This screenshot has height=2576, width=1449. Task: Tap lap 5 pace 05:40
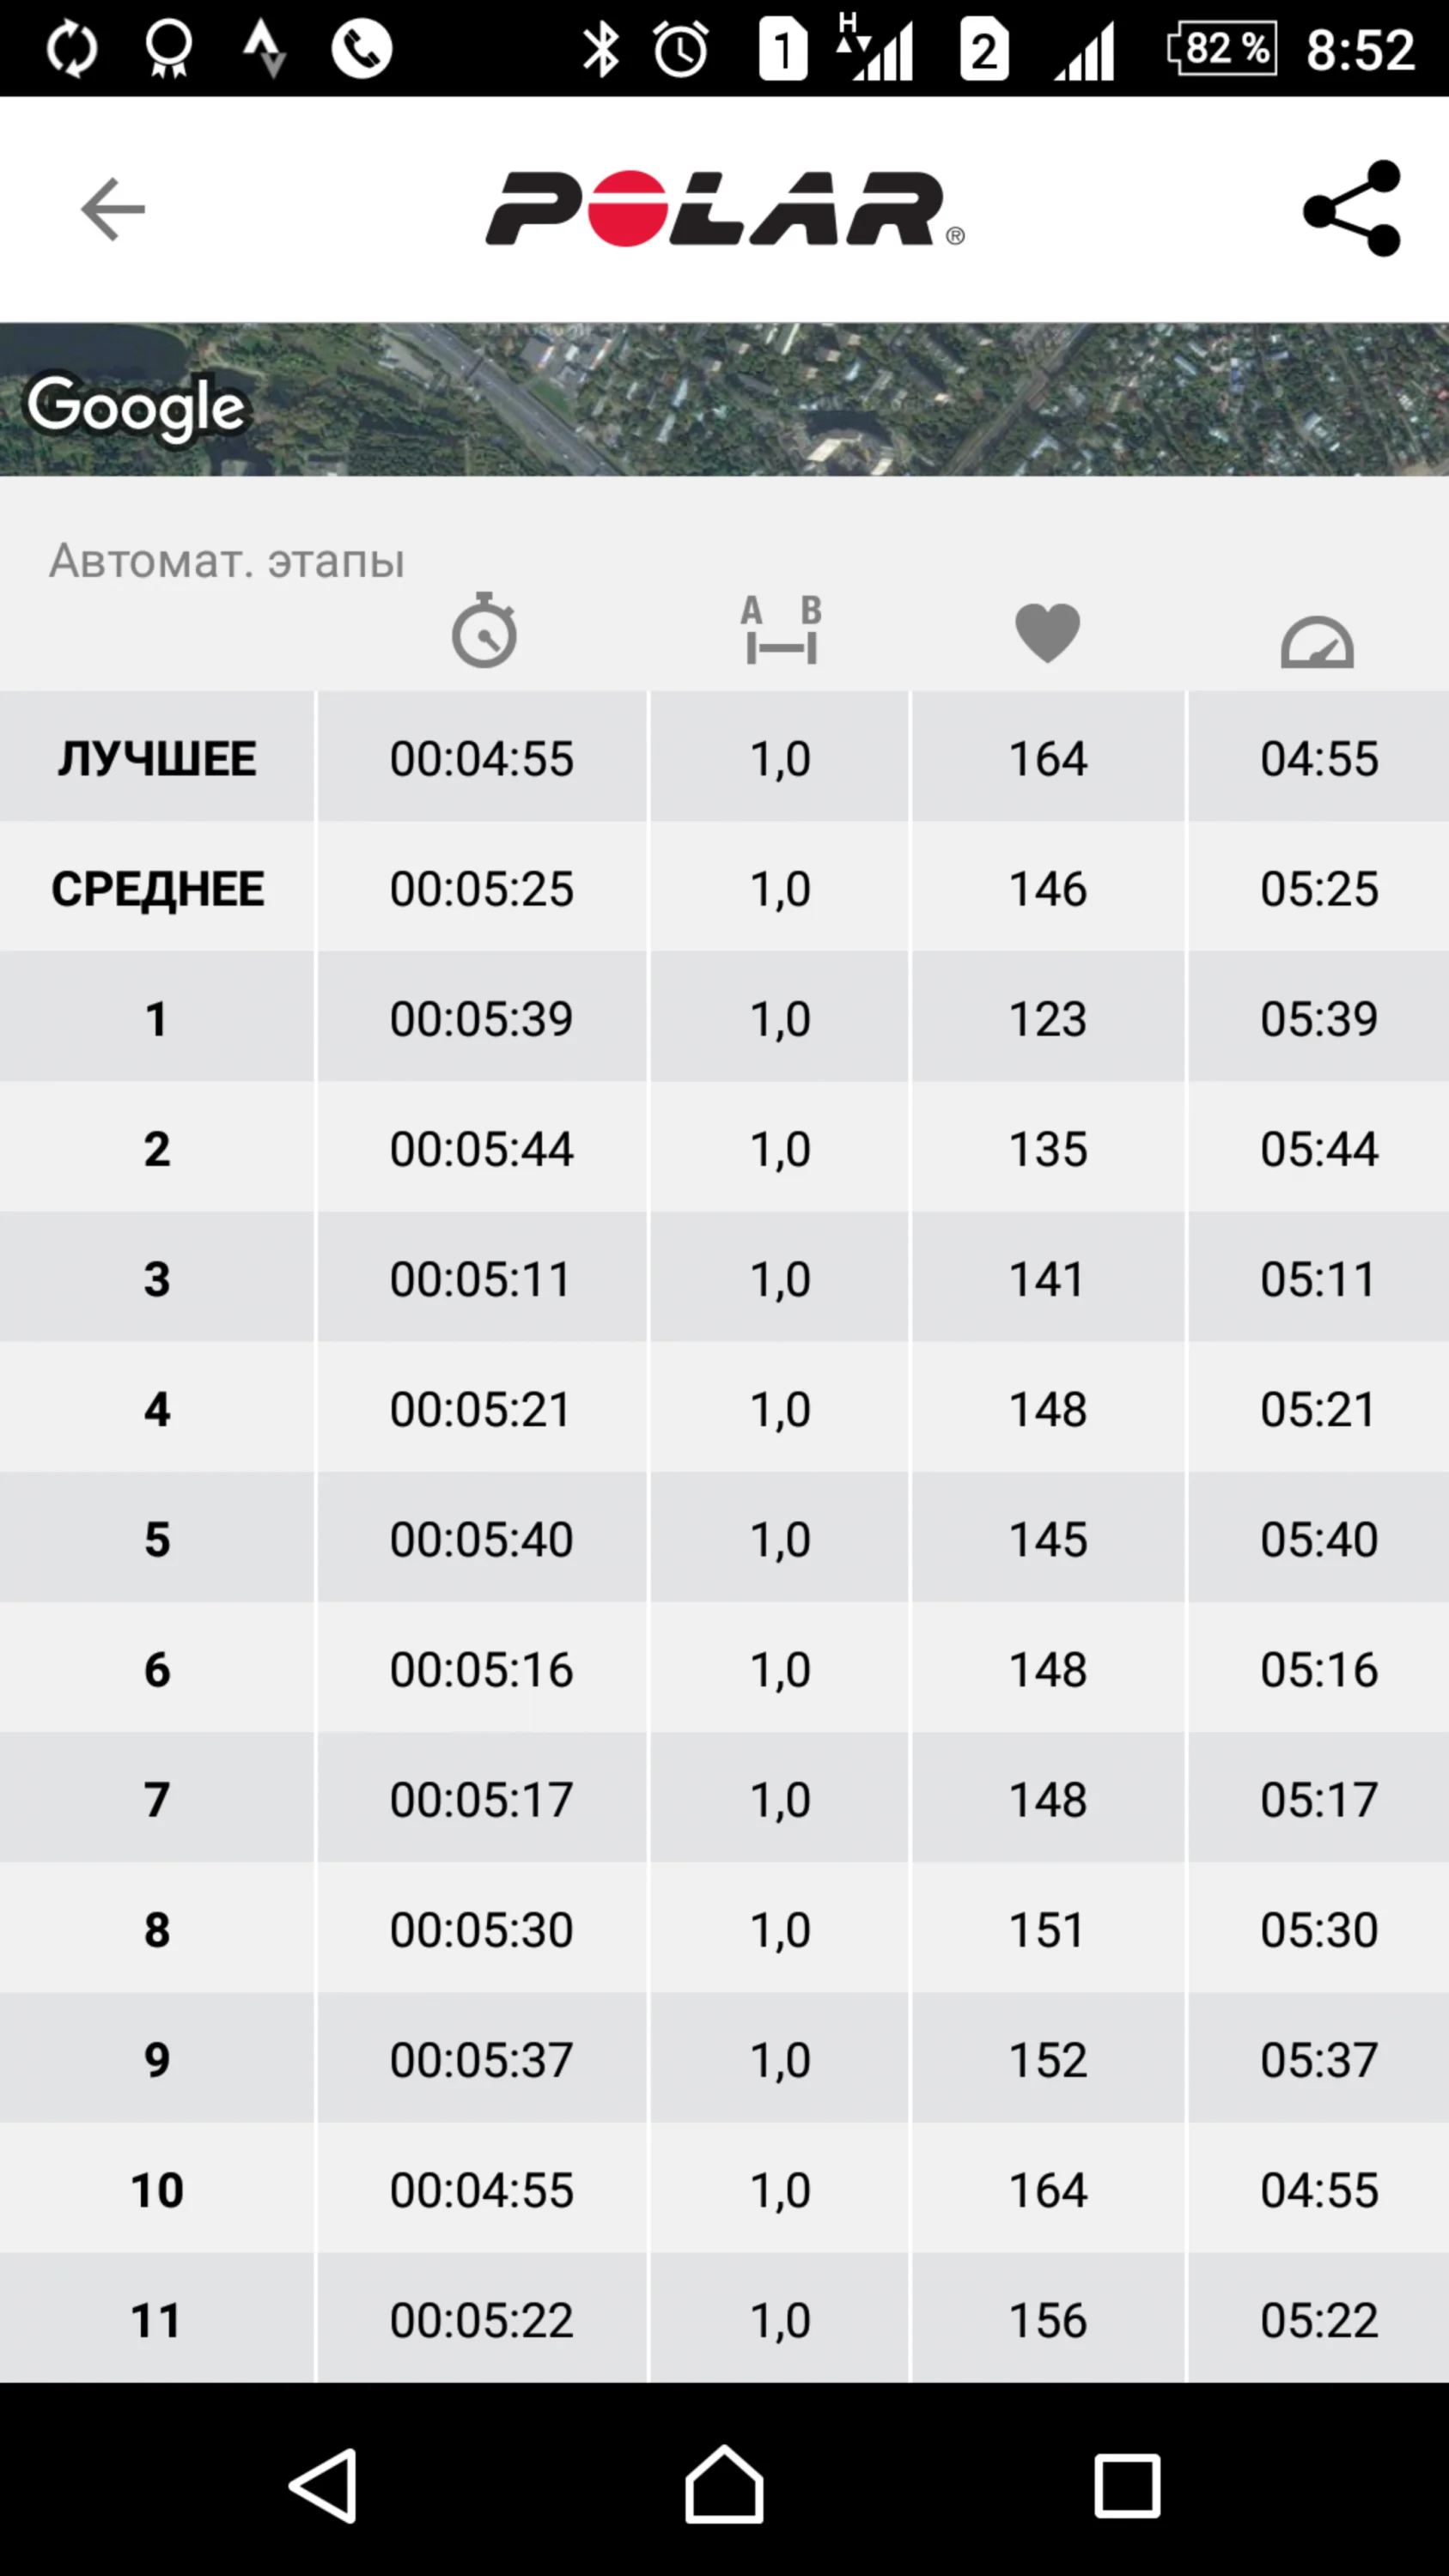click(1318, 1538)
